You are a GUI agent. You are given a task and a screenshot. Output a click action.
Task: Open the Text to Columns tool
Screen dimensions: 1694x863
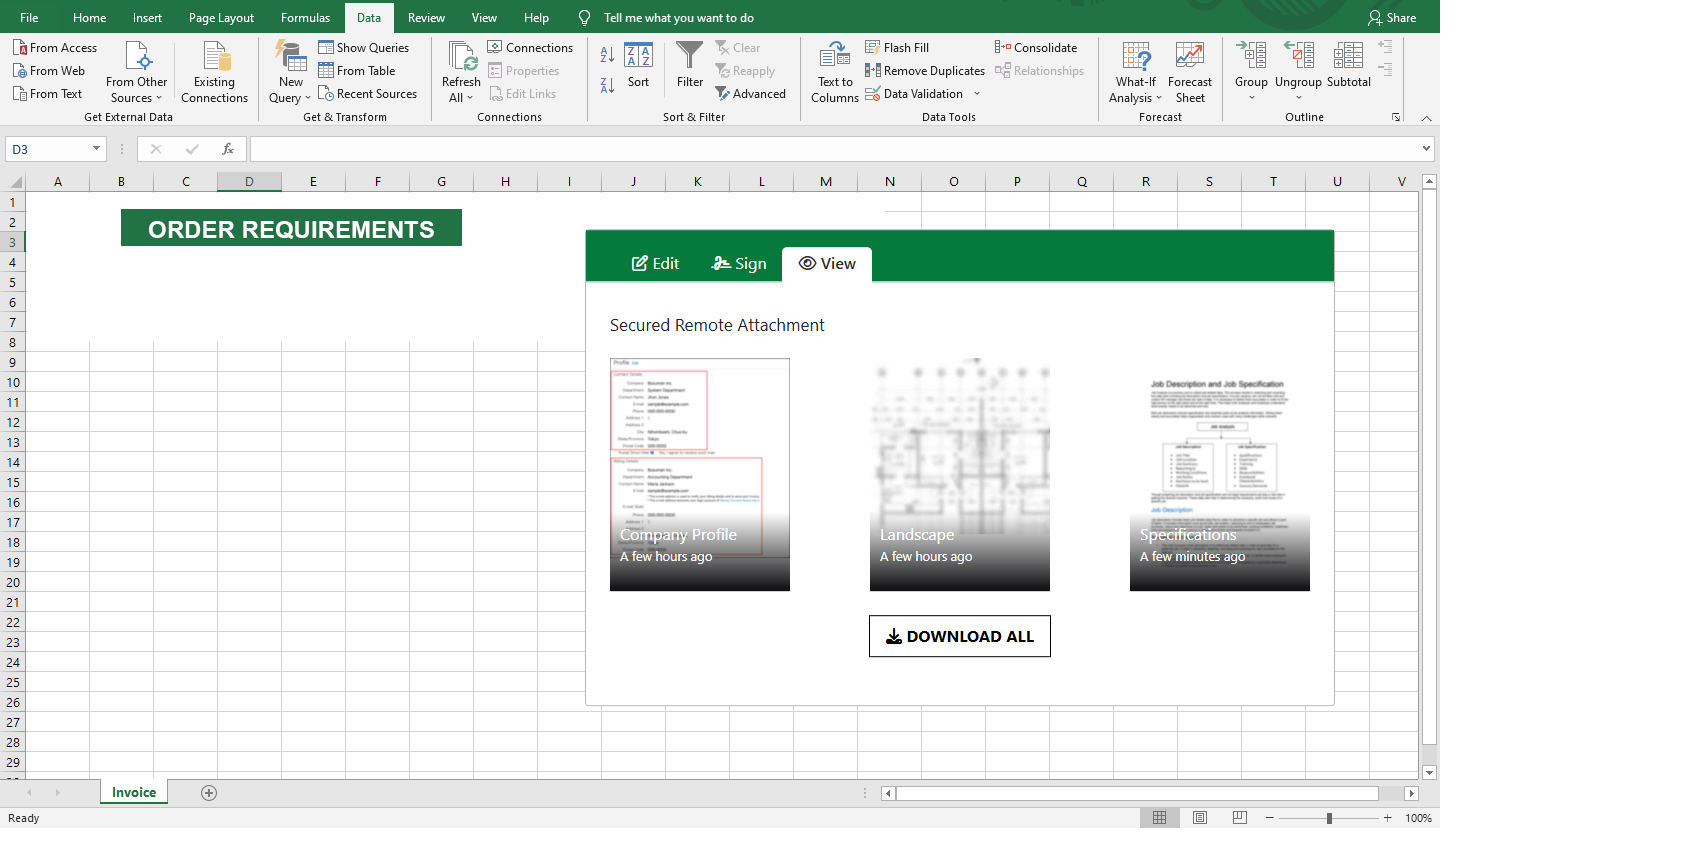pos(834,72)
